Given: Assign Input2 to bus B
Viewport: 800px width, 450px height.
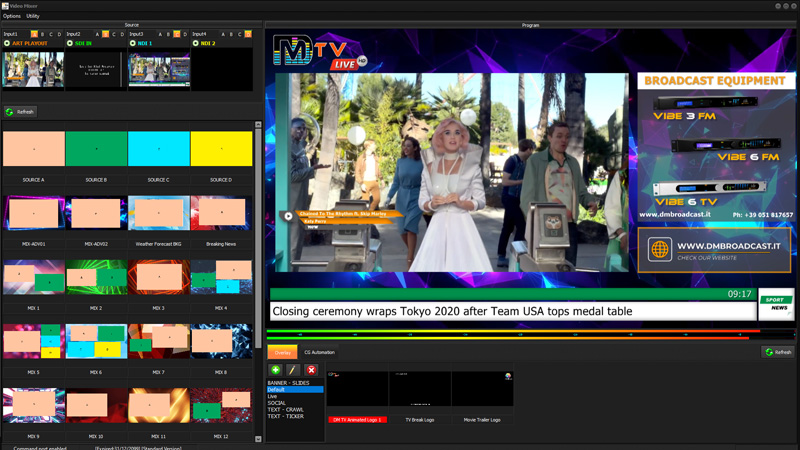Looking at the screenshot, I should click(106, 34).
